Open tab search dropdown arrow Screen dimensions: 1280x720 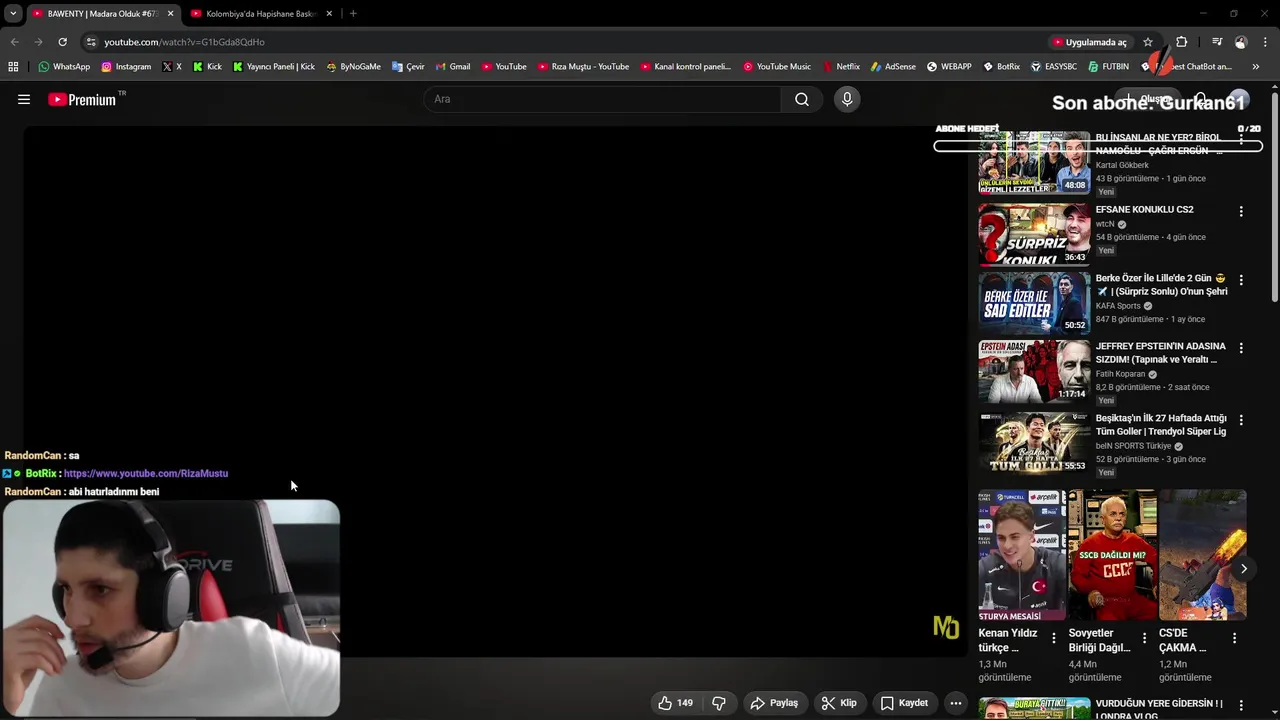13,14
